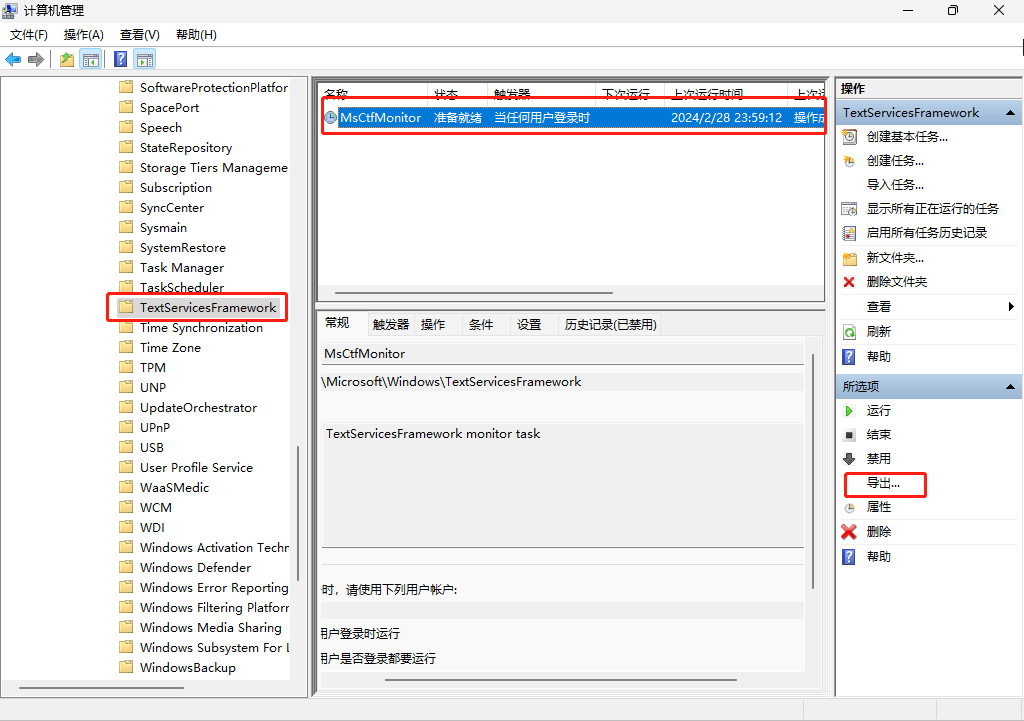
Task: Expand the 查看 submenu arrow
Action: pos(1010,307)
